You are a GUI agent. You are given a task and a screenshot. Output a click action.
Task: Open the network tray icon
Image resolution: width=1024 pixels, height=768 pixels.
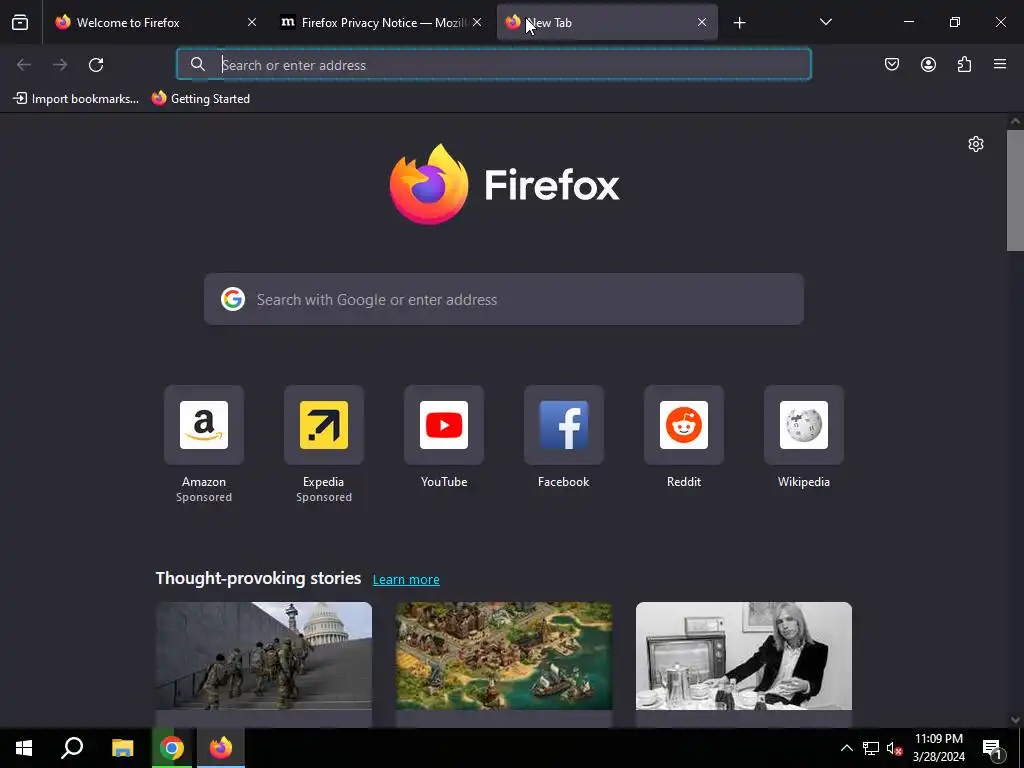tap(871, 748)
